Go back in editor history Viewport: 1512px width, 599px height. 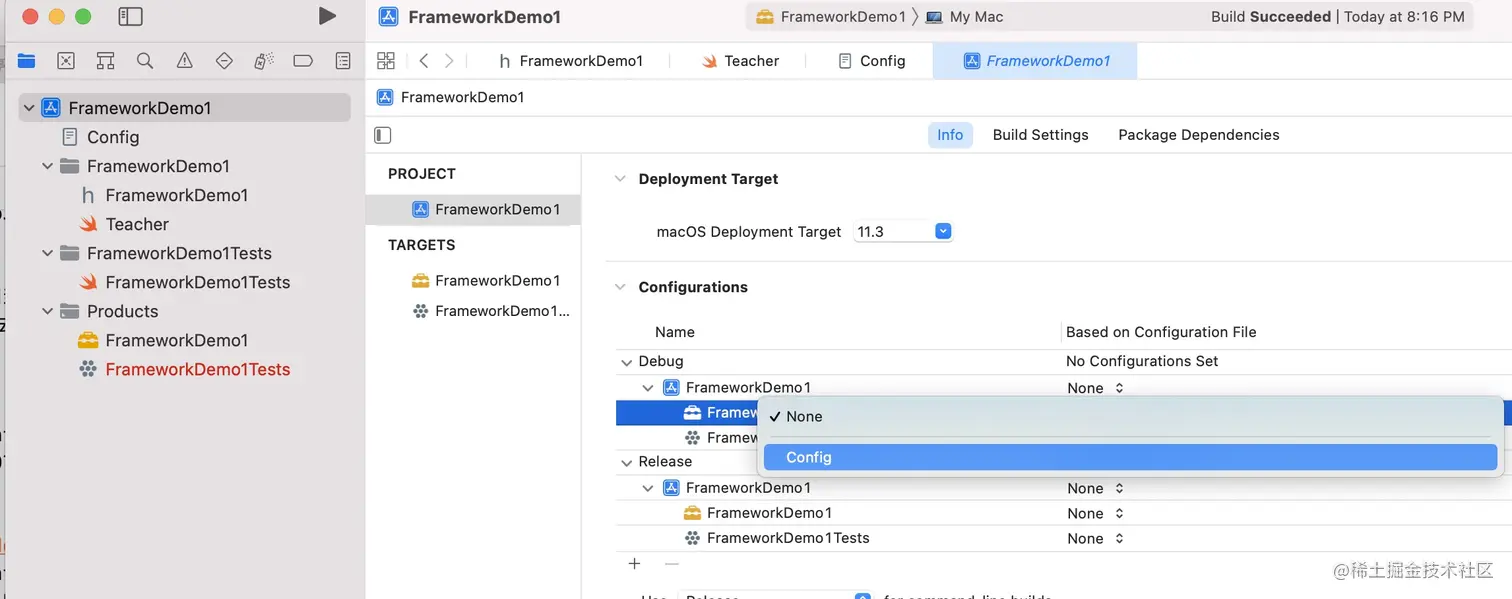coord(424,61)
